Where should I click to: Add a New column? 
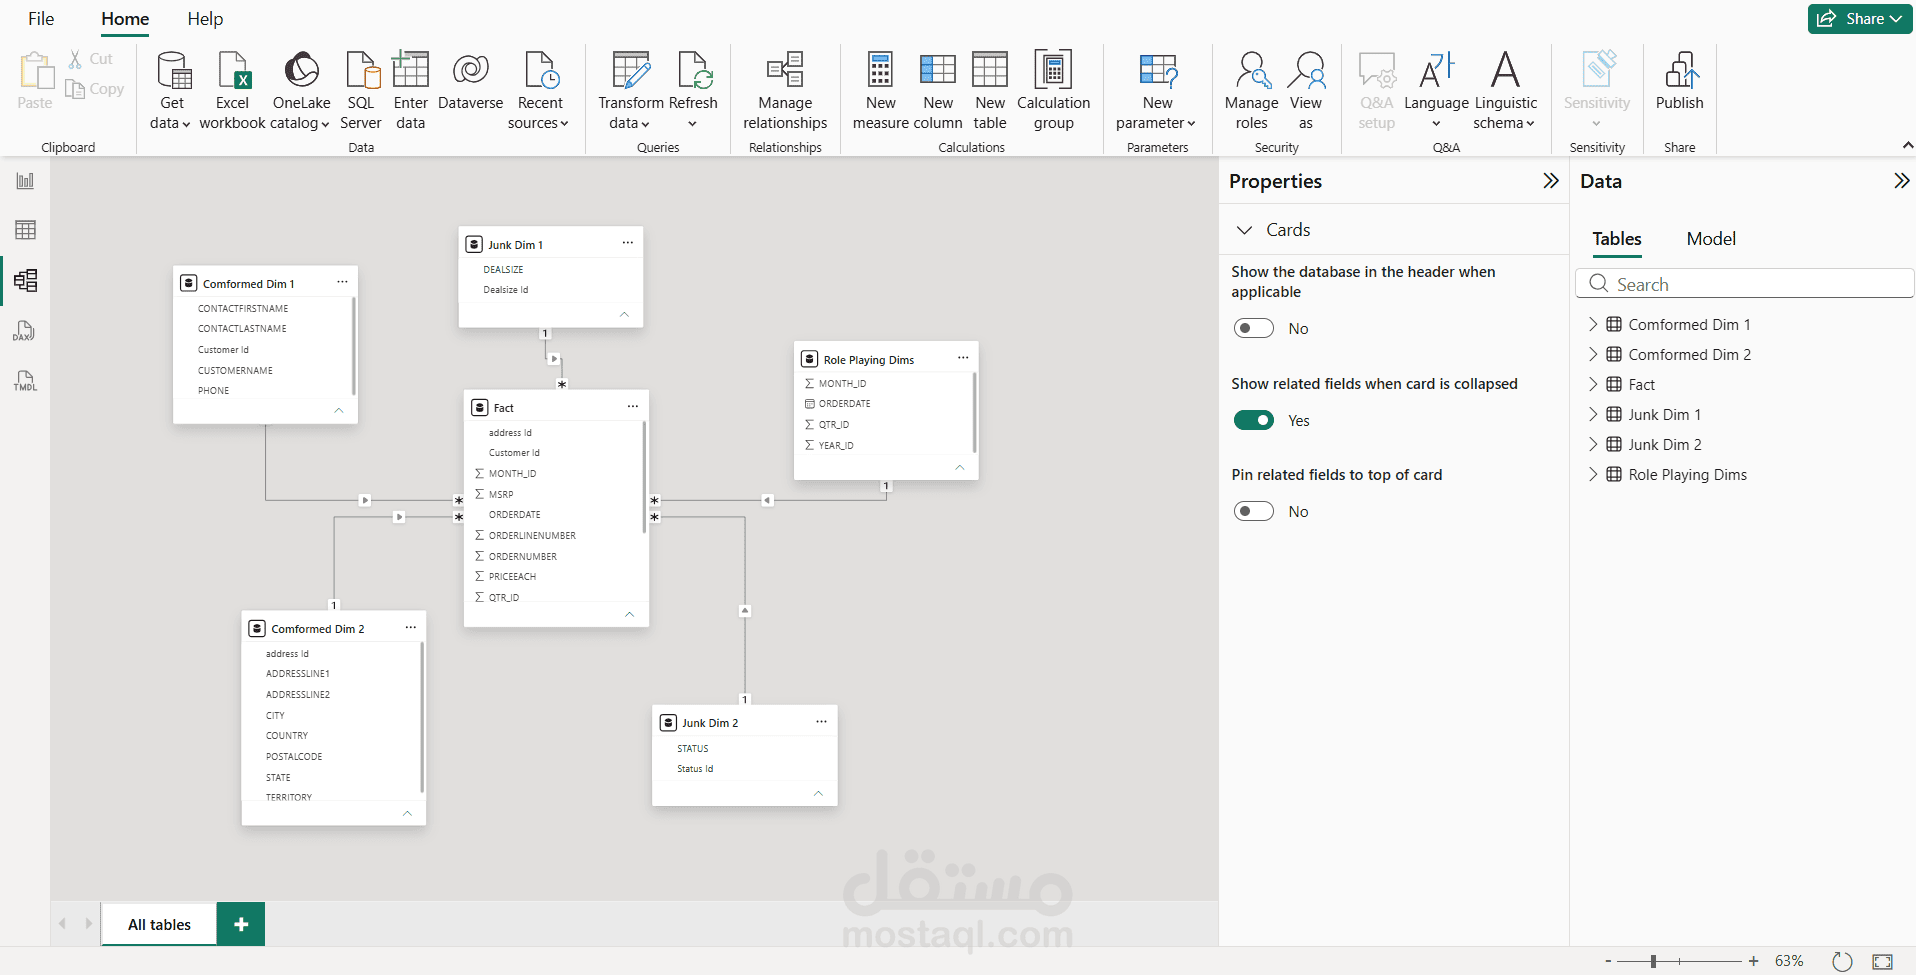[x=938, y=91]
